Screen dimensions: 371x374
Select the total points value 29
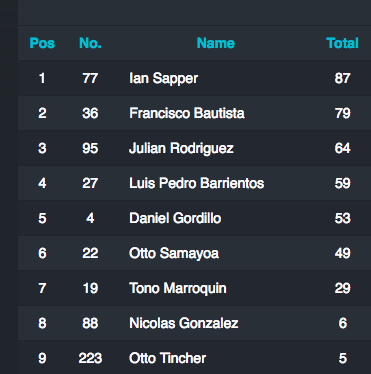click(342, 288)
